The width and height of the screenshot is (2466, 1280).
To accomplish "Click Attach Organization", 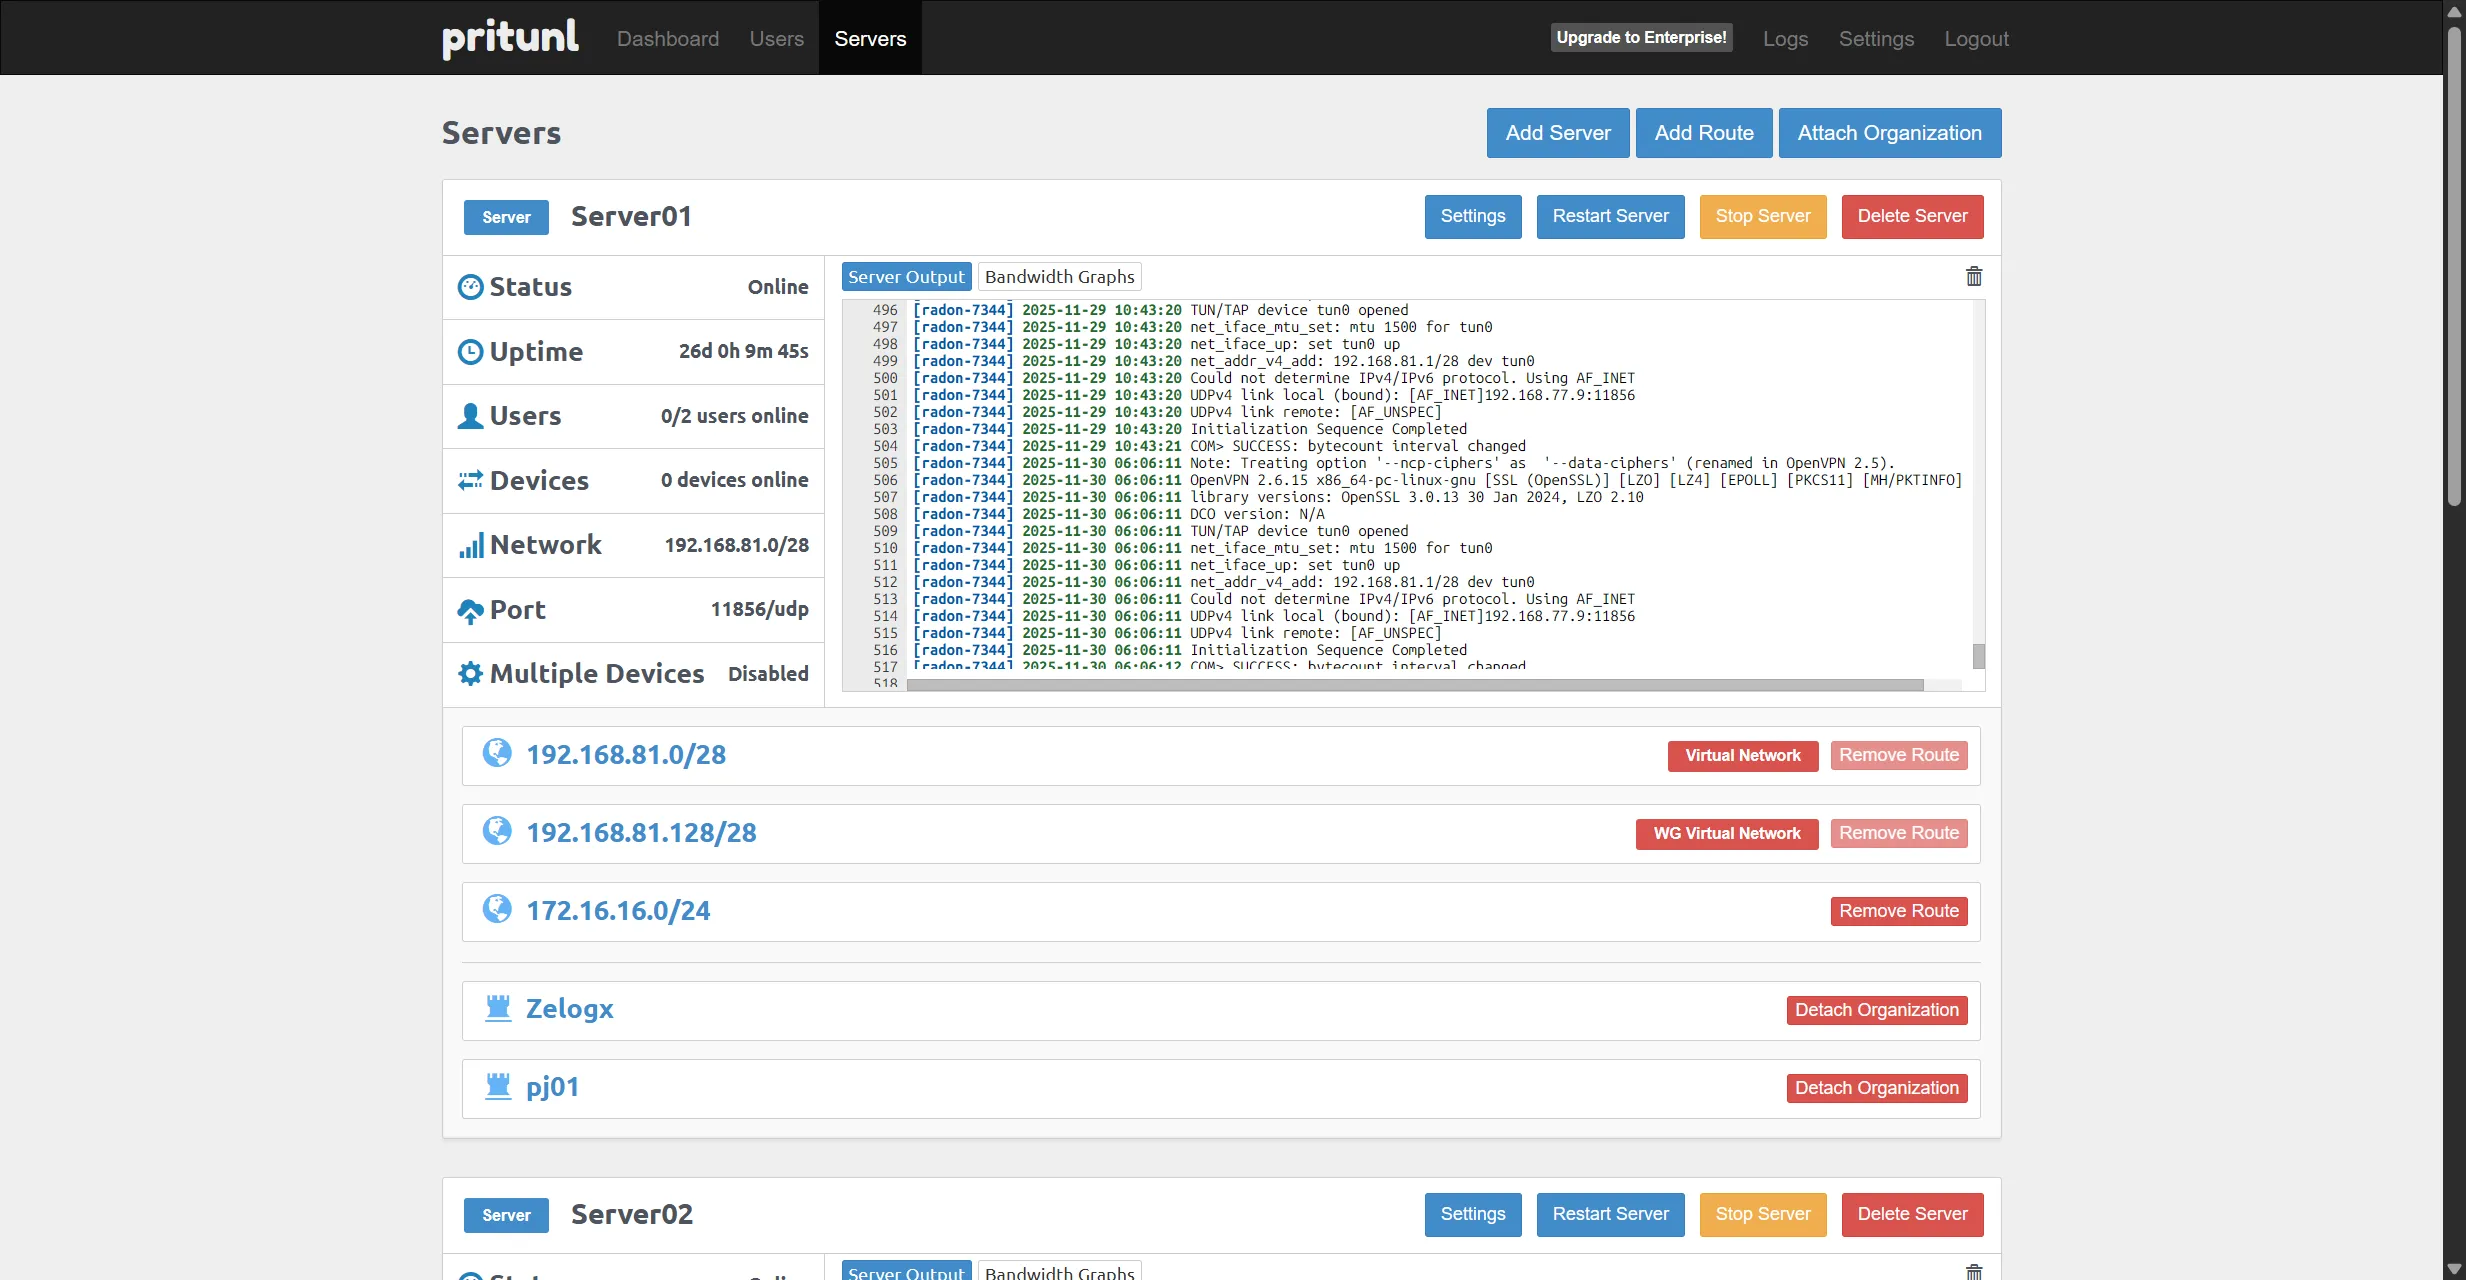I will (1890, 132).
